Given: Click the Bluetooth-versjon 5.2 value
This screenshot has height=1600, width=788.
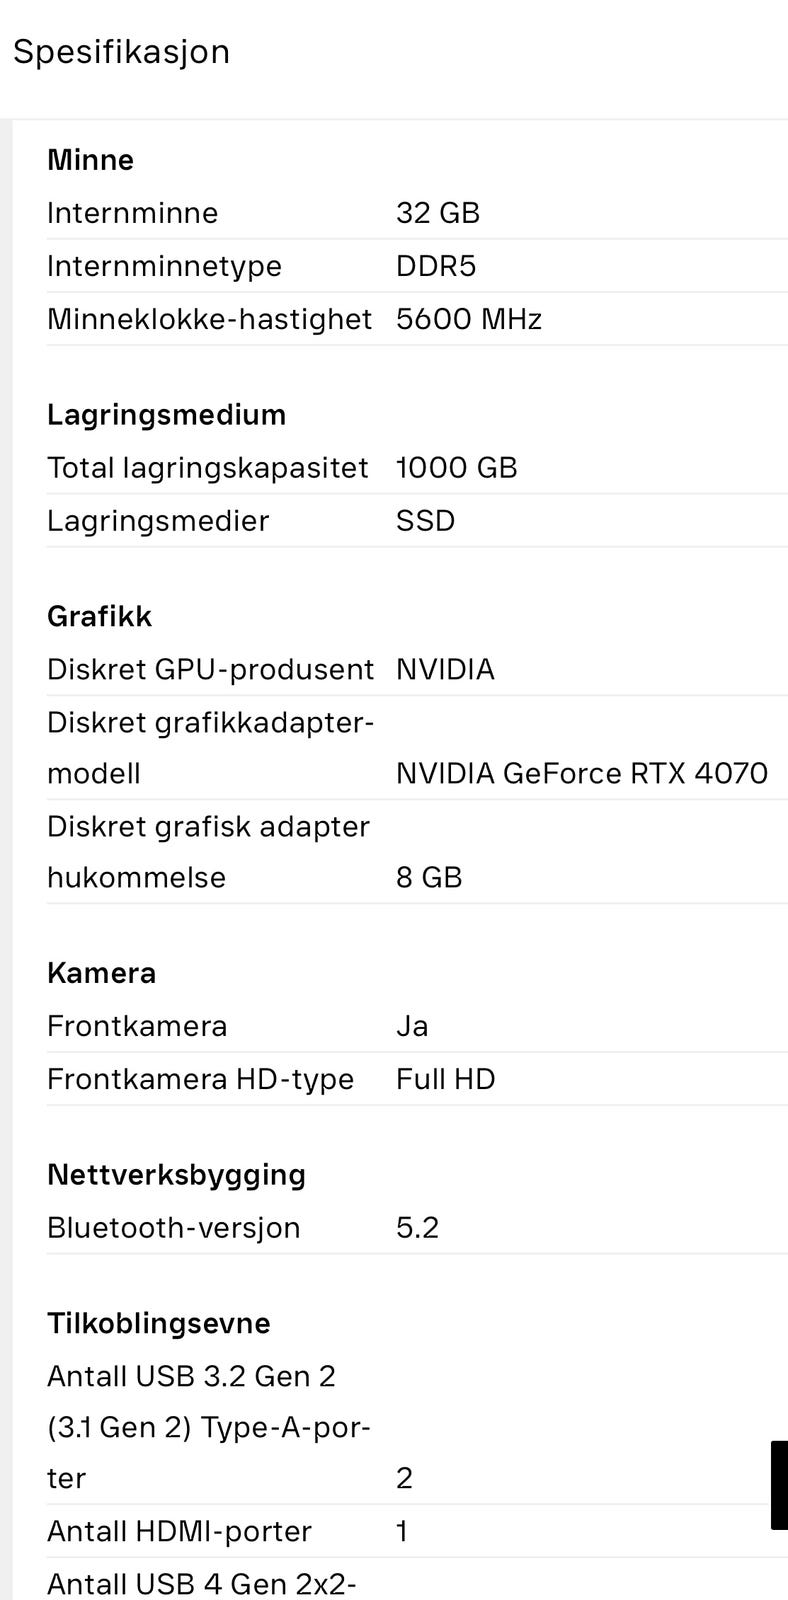Looking at the screenshot, I should (x=417, y=1227).
